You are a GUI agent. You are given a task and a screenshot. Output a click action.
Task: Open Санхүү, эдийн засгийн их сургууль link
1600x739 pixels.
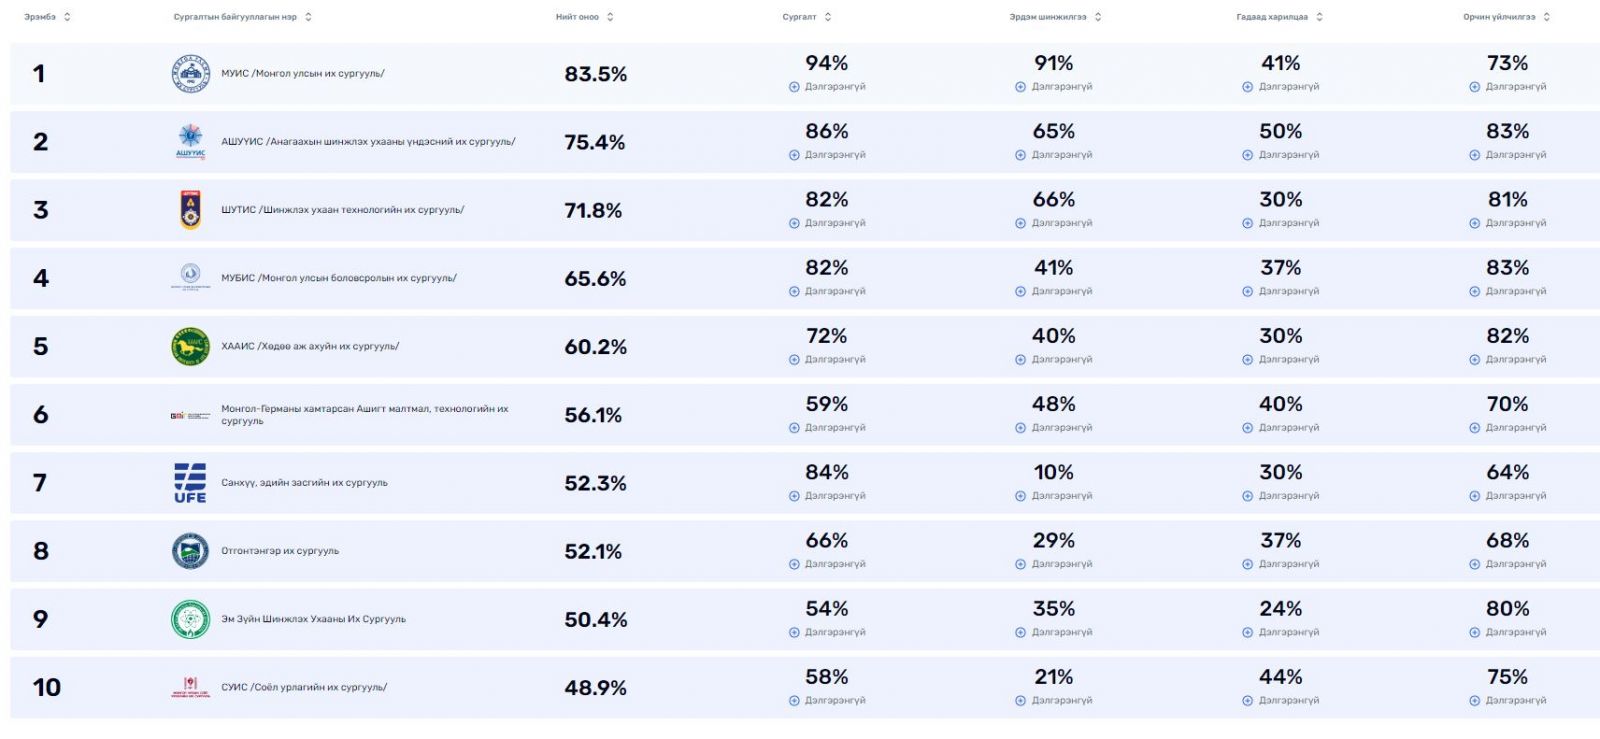304,483
